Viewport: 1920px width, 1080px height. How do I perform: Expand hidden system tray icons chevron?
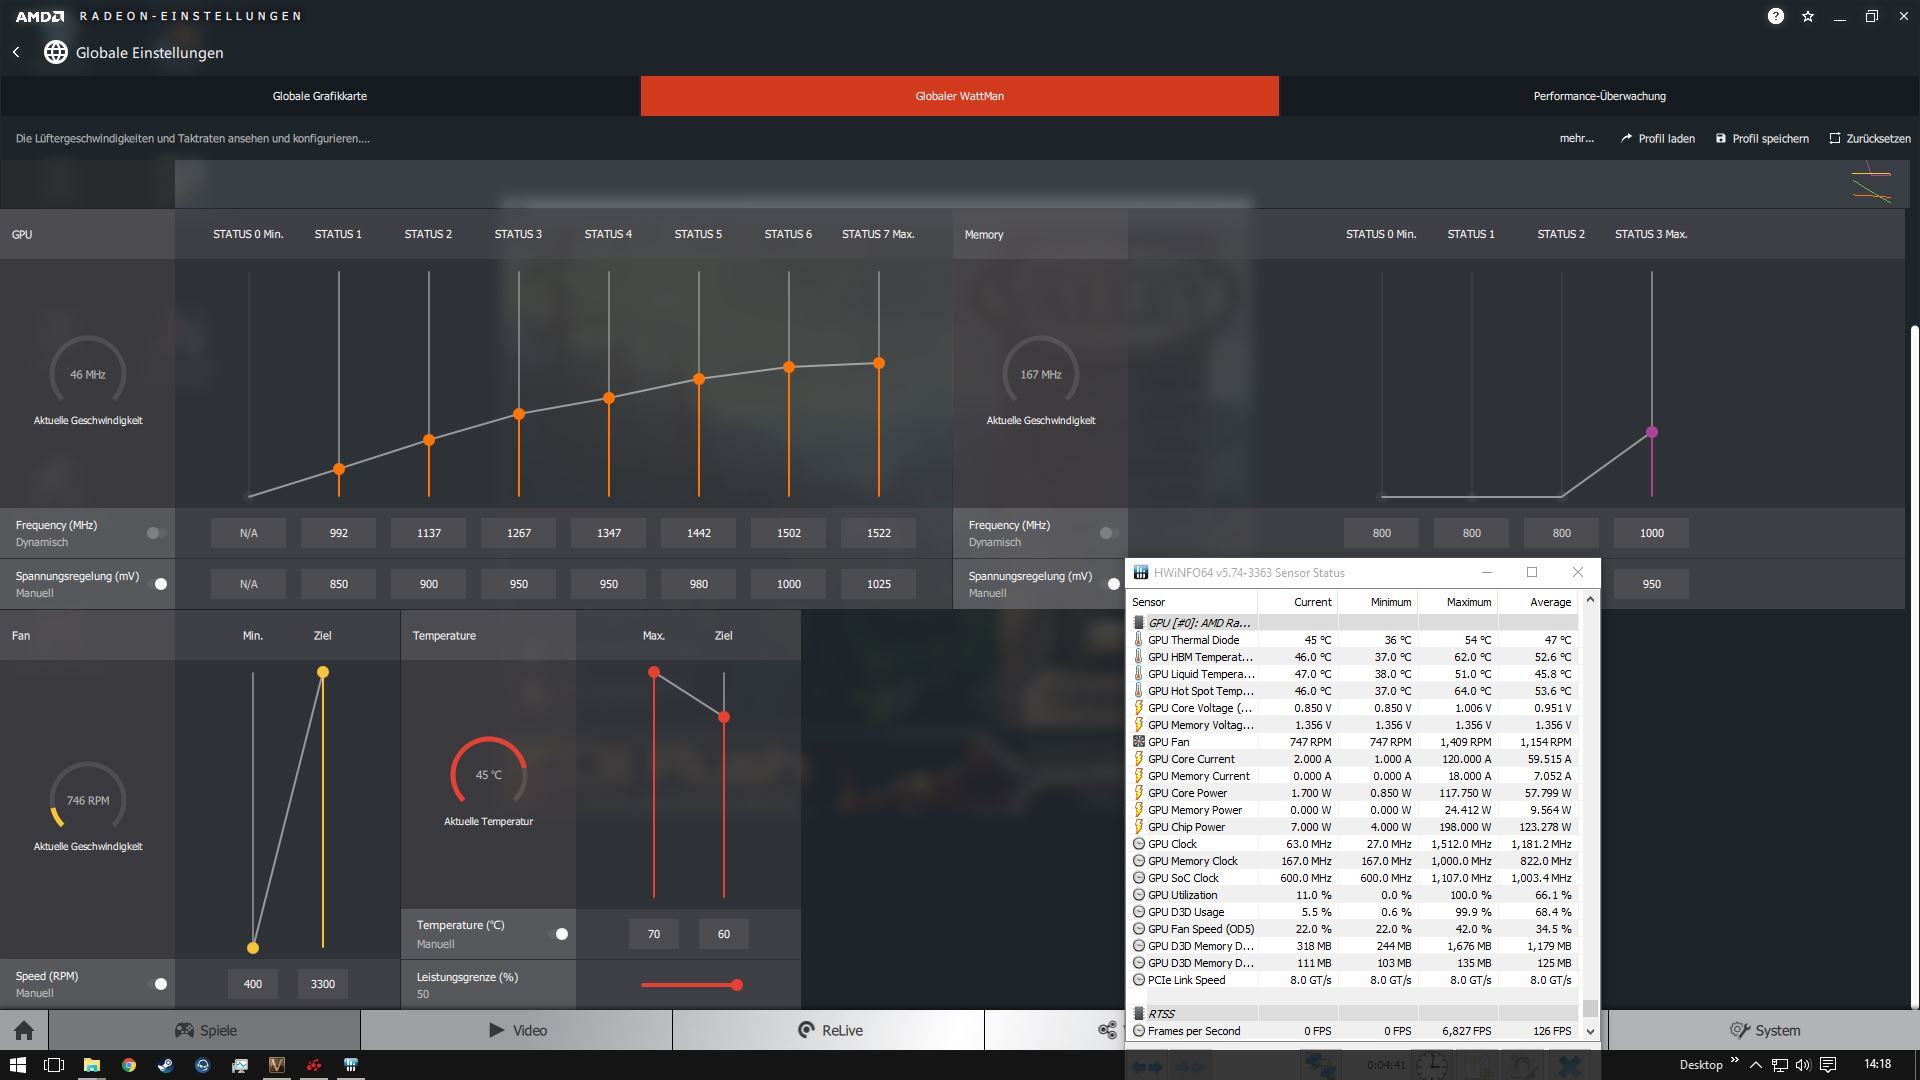[x=1755, y=1065]
